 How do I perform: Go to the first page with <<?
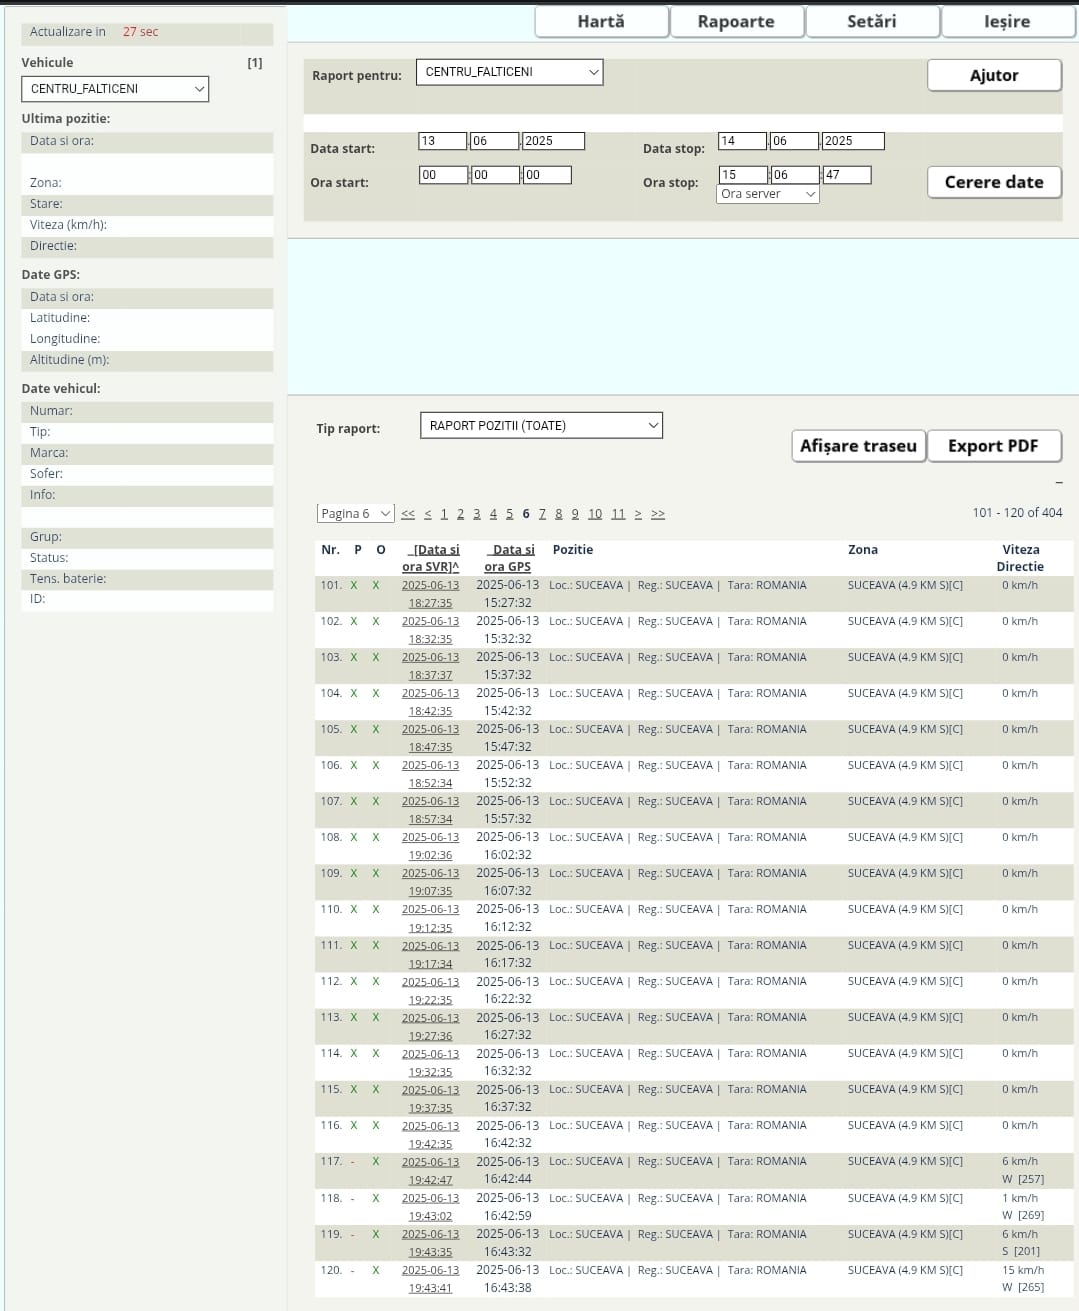point(408,514)
